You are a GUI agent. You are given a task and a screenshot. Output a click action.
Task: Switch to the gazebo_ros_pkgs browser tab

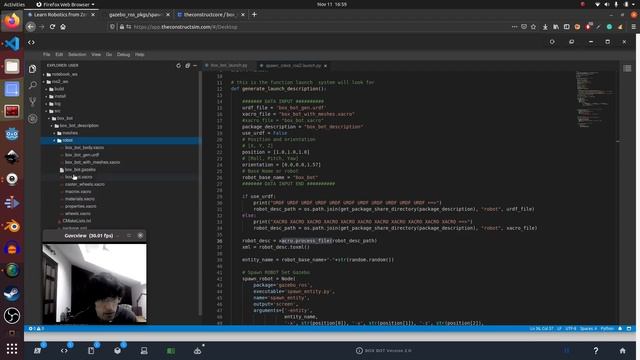(x=136, y=15)
